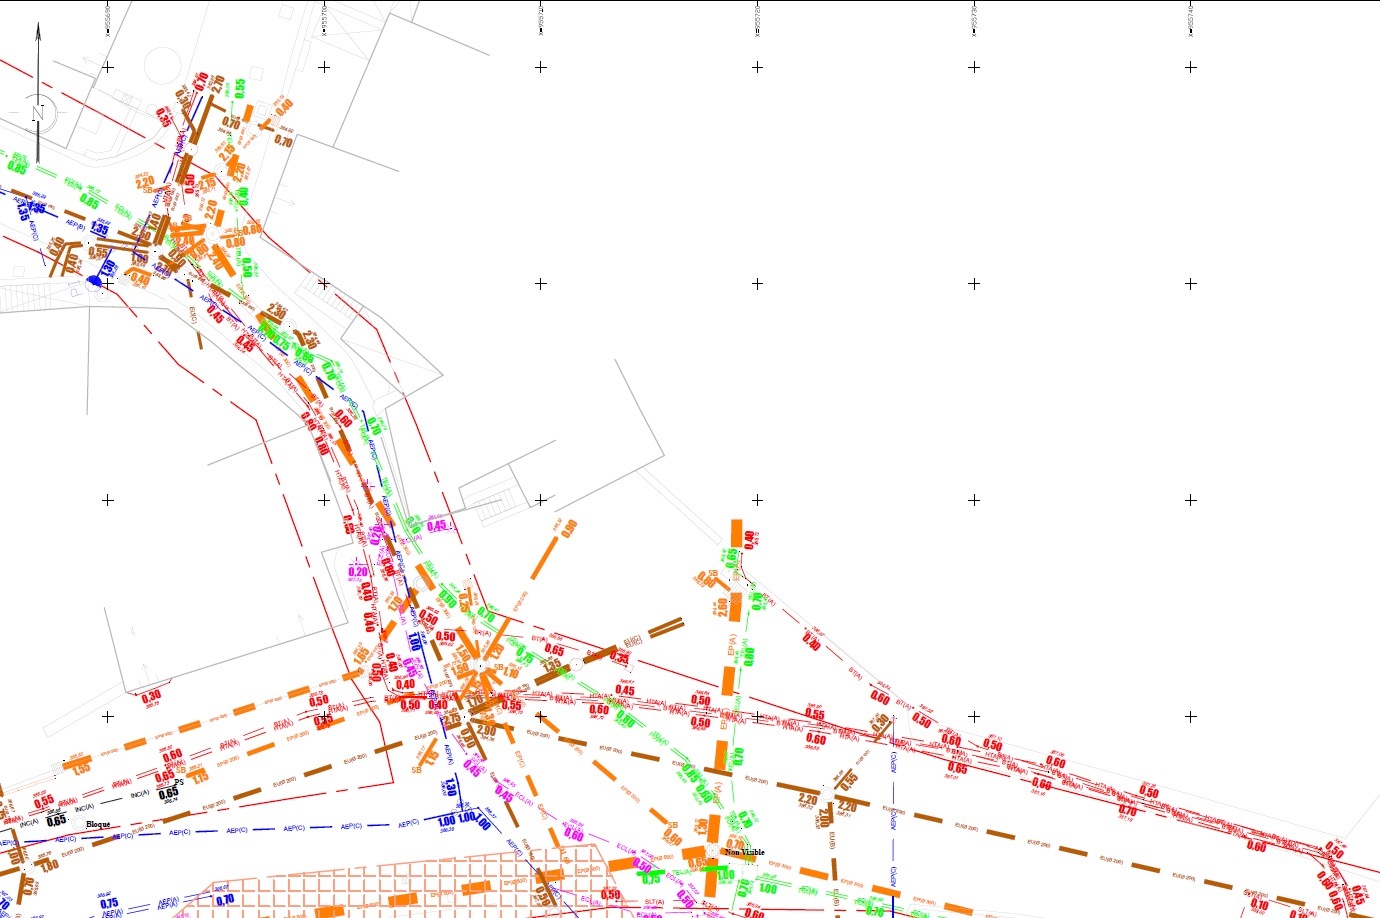Select the "Bloqué" text annotation
This screenshot has height=918, width=1380.
[98, 825]
